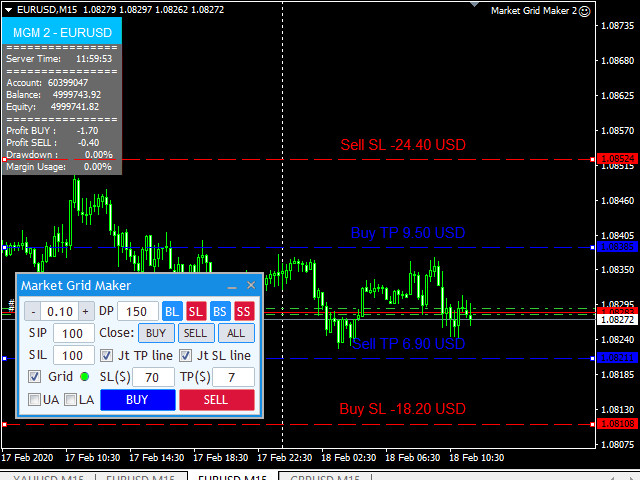Image resolution: width=640 pixels, height=480 pixels.
Task: Click the big red SELL button
Action: point(217,400)
